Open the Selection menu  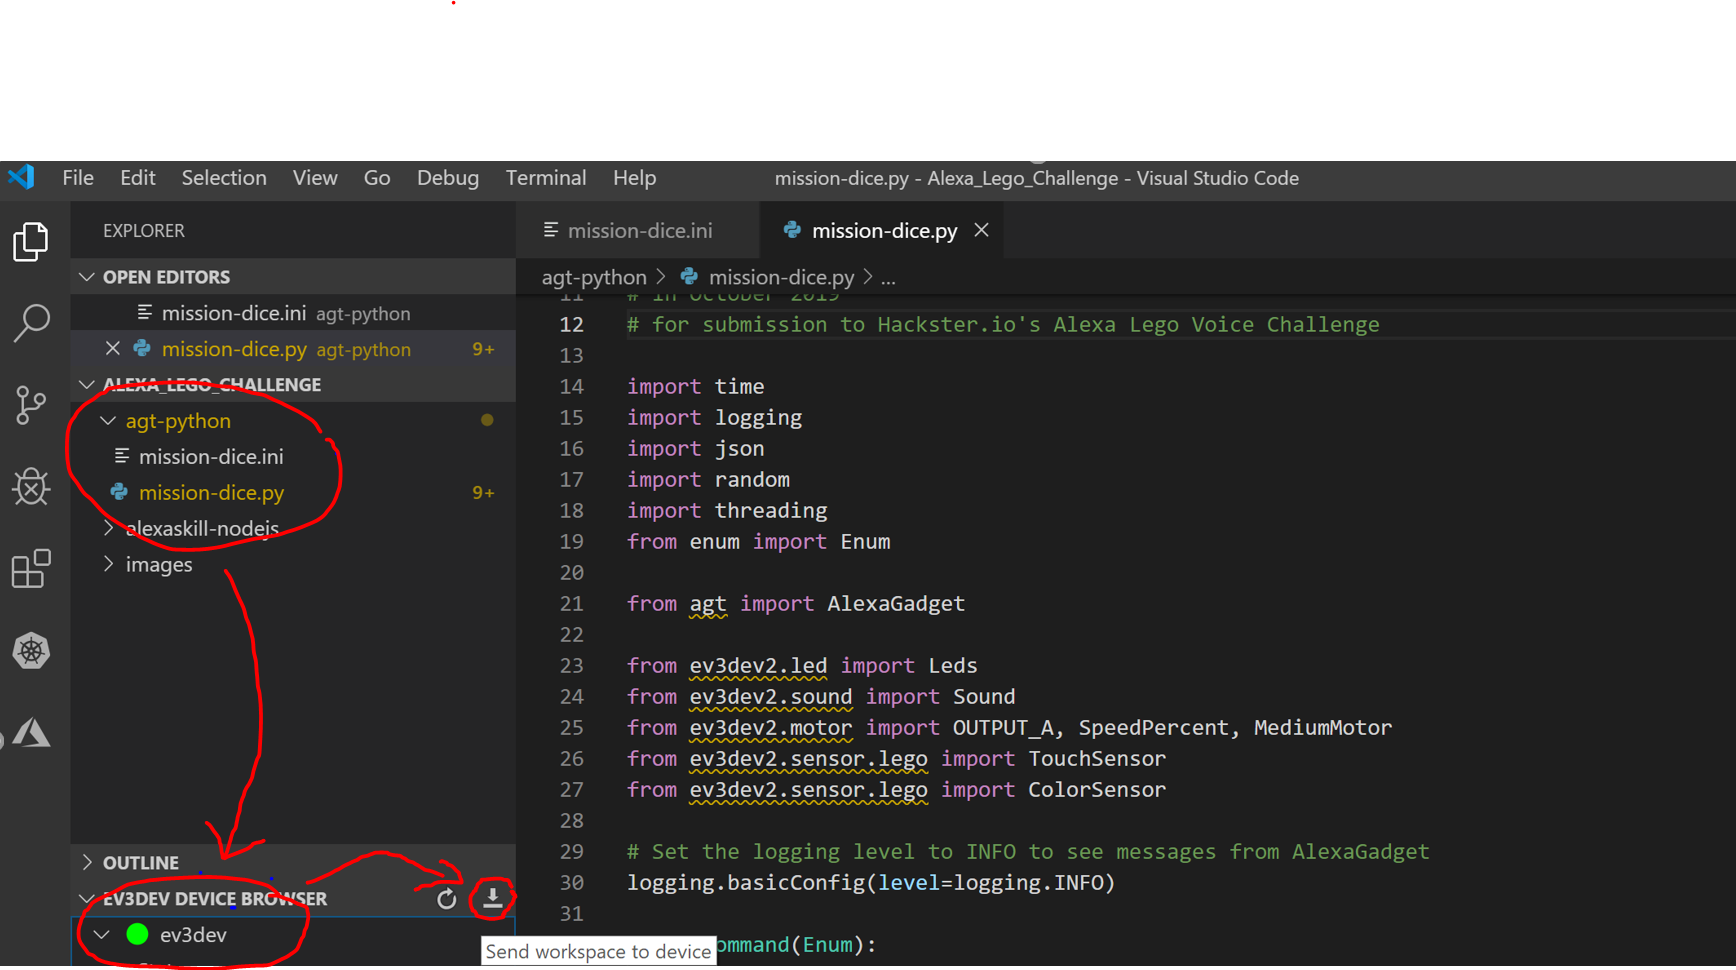click(x=224, y=178)
